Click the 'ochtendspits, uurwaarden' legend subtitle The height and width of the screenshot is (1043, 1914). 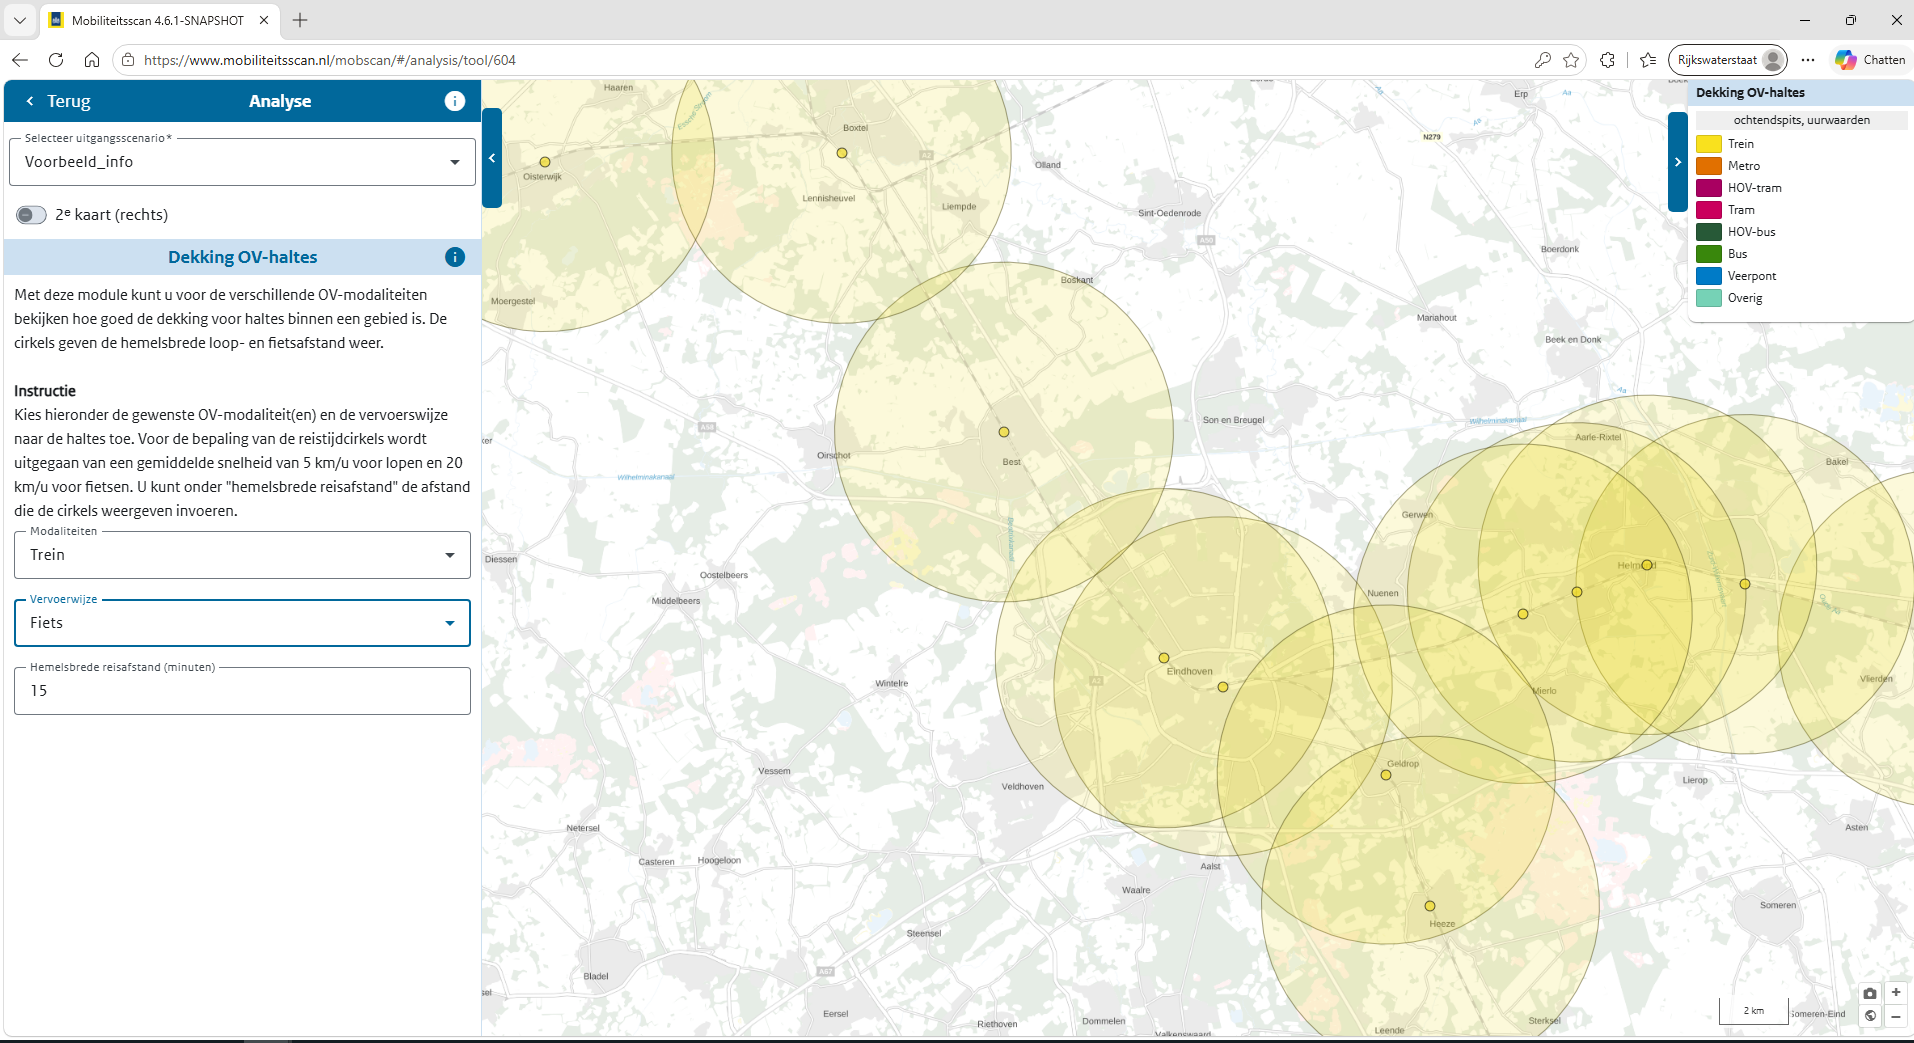pos(1802,120)
